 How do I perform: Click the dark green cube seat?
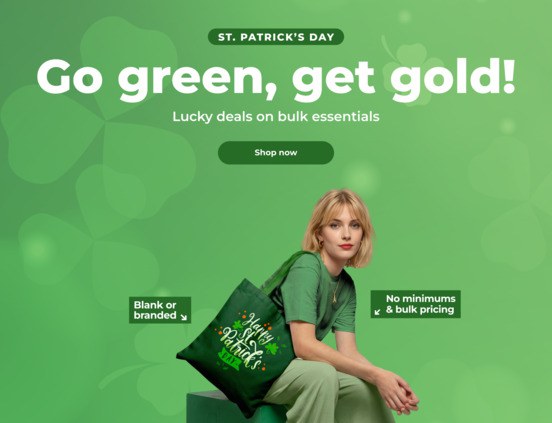(225, 408)
